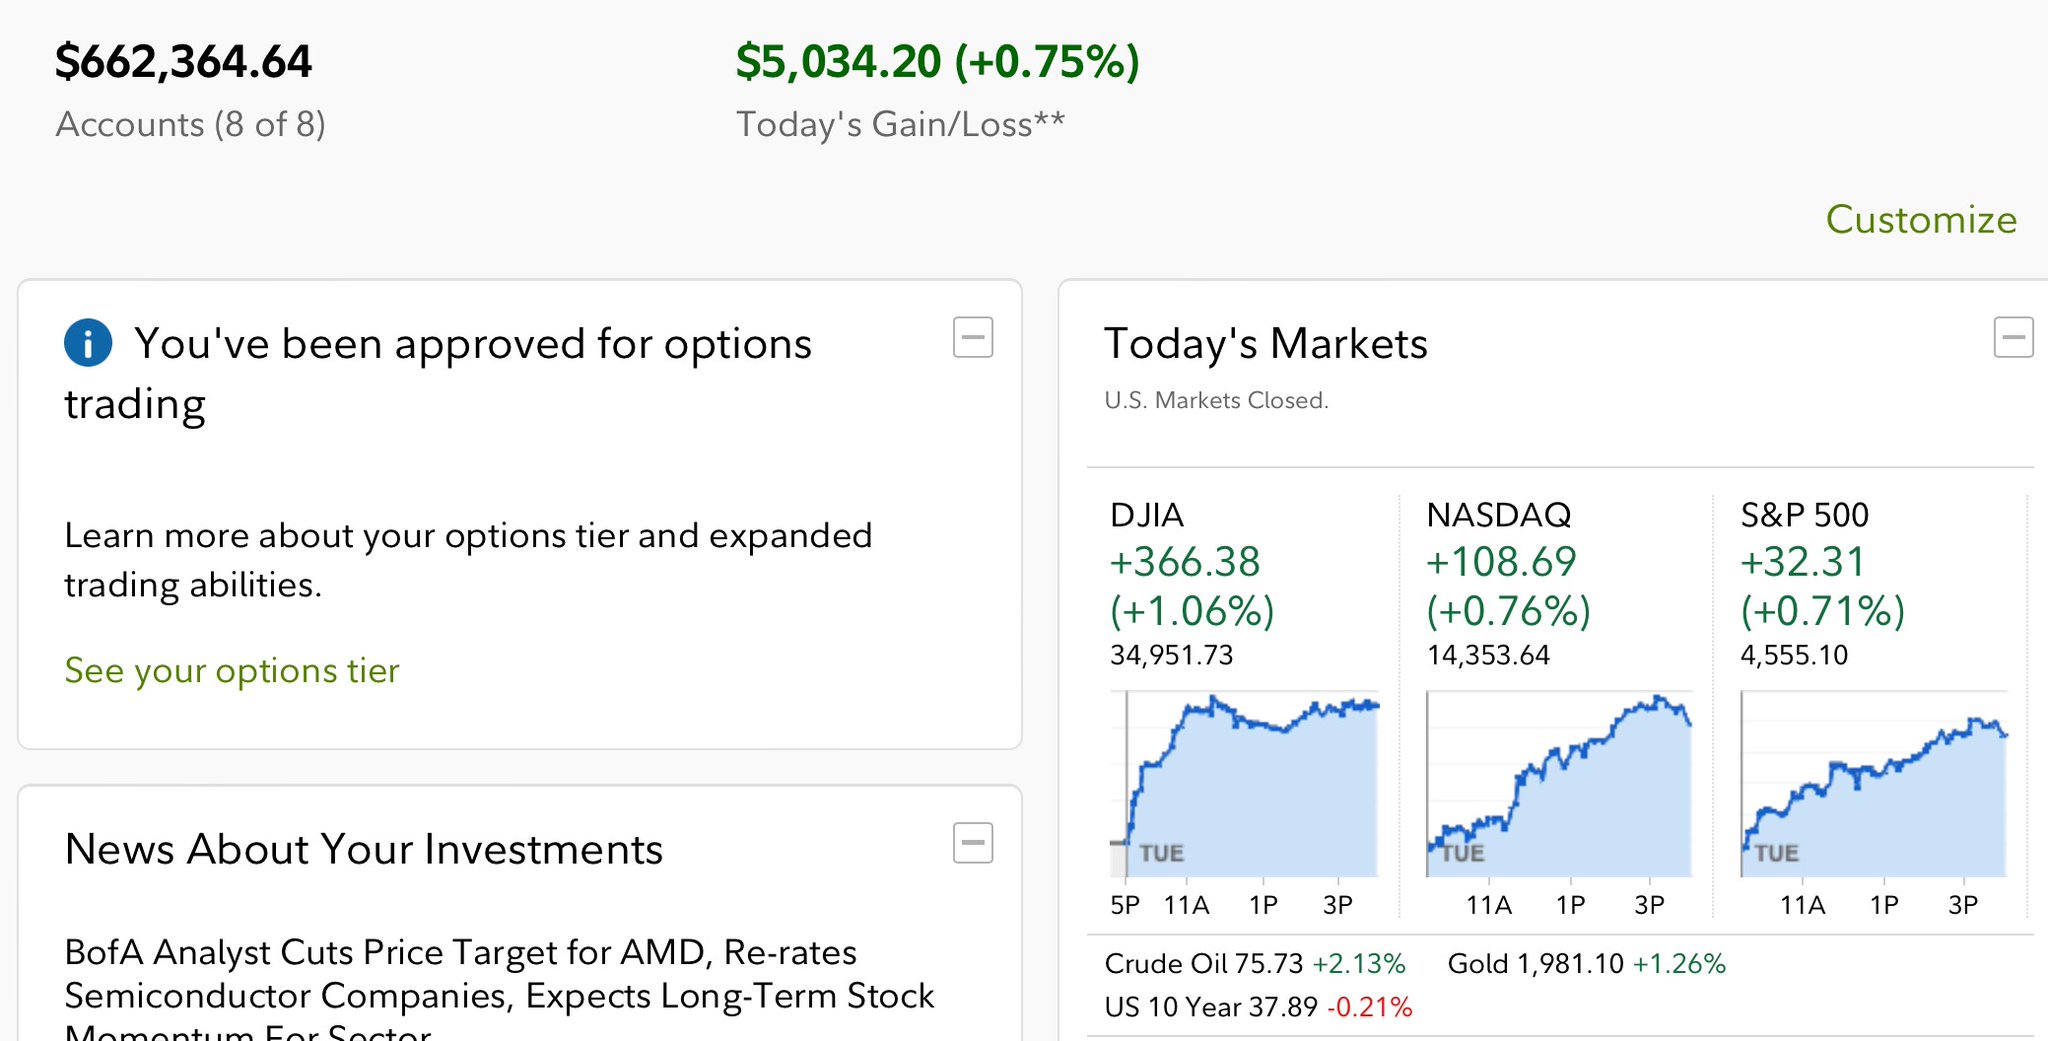Screen dimensions: 2048x1041
Task: Click the S&P 500 change +32.31
Action: click(1803, 562)
